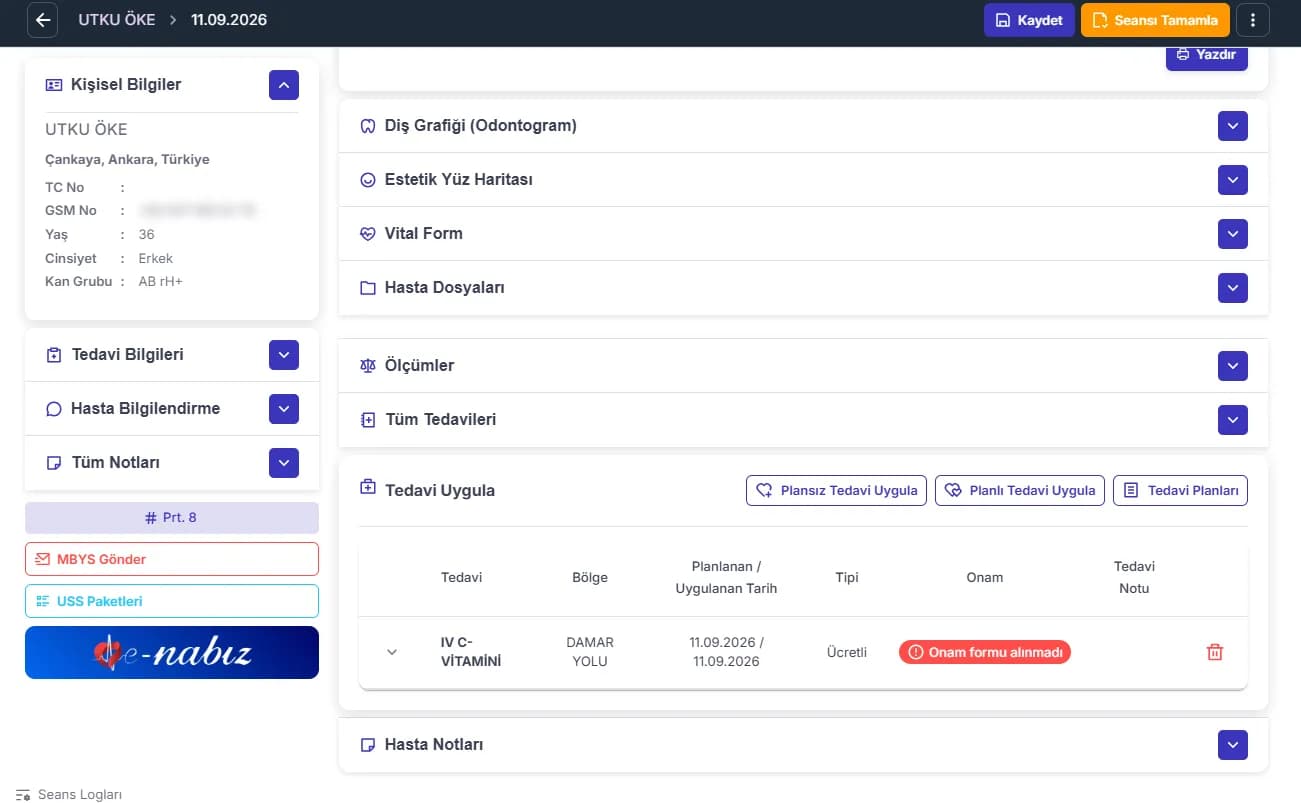Open Seans Logları at bottom left
Viewport: 1301px width, 803px height.
point(70,795)
